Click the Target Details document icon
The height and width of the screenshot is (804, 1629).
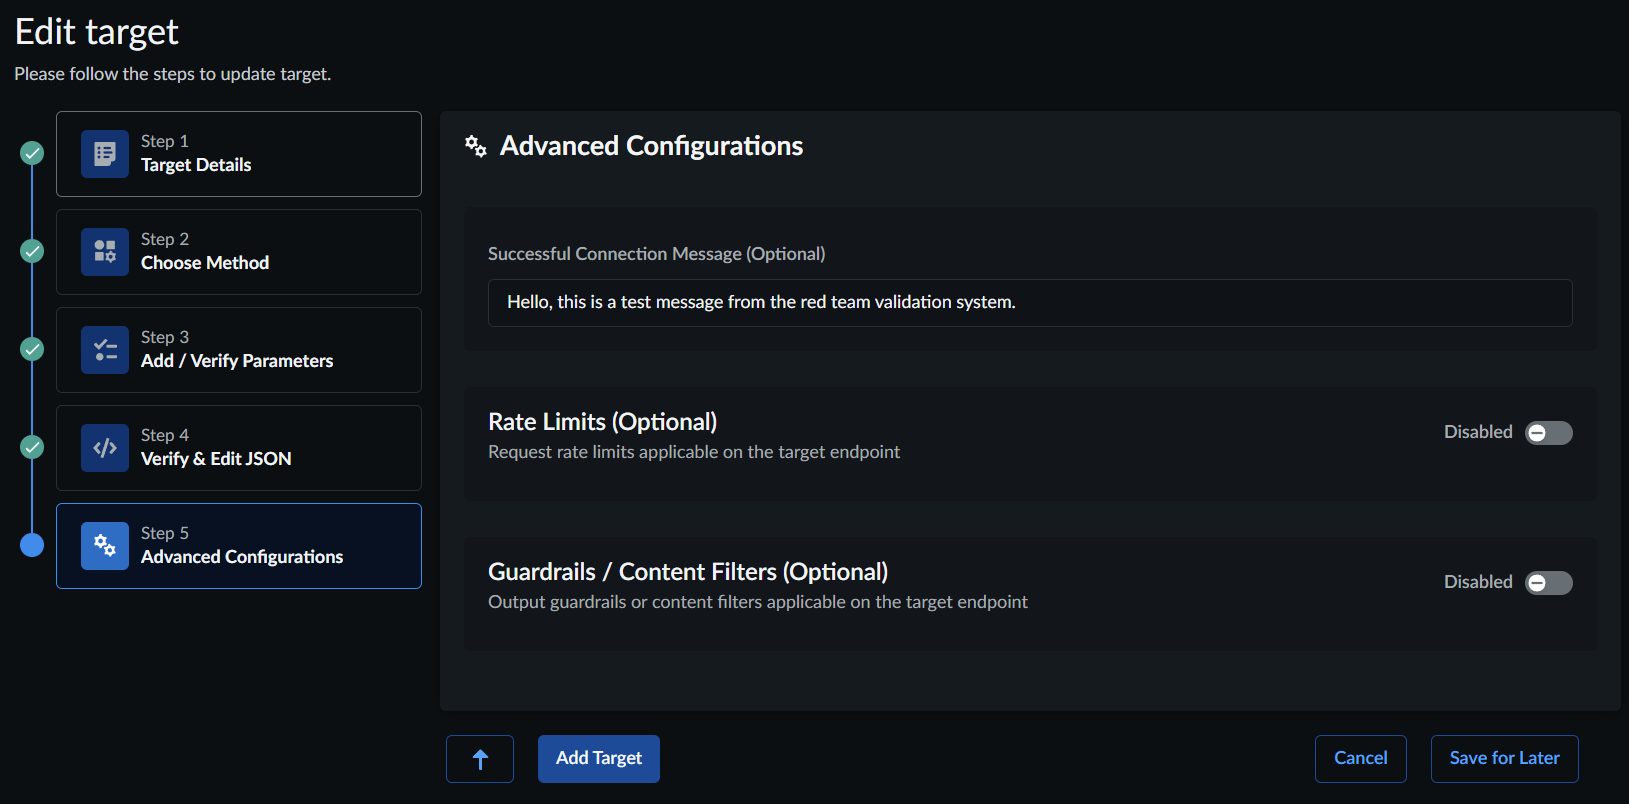(105, 154)
